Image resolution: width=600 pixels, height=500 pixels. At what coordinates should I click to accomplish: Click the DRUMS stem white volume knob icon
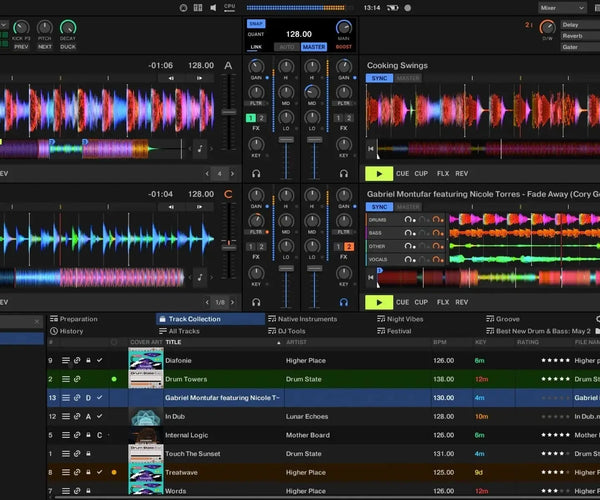[409, 220]
